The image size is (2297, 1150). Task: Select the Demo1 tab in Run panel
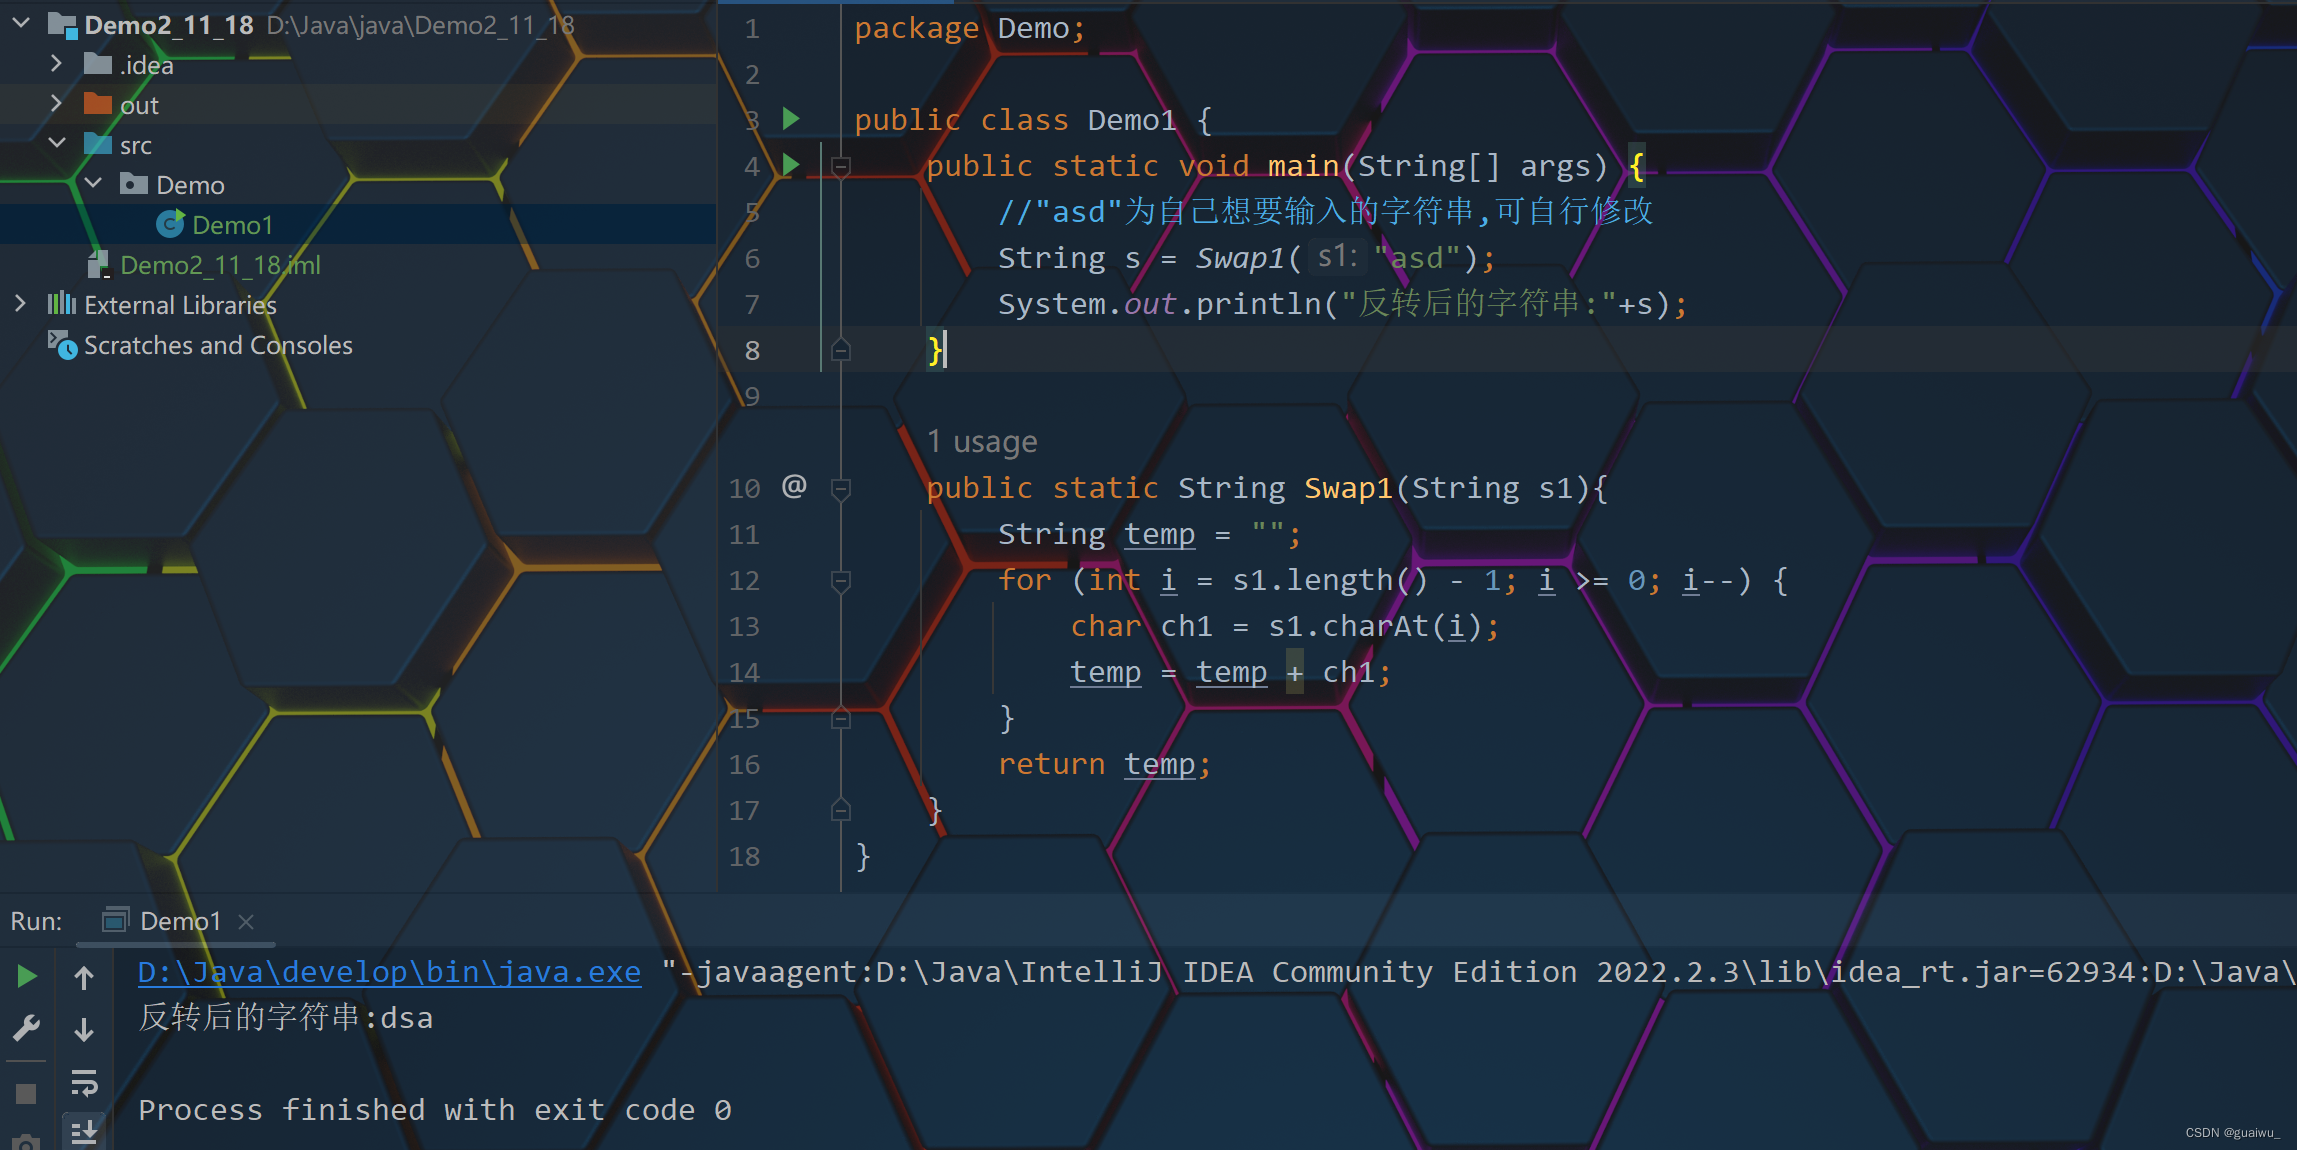pyautogui.click(x=176, y=921)
